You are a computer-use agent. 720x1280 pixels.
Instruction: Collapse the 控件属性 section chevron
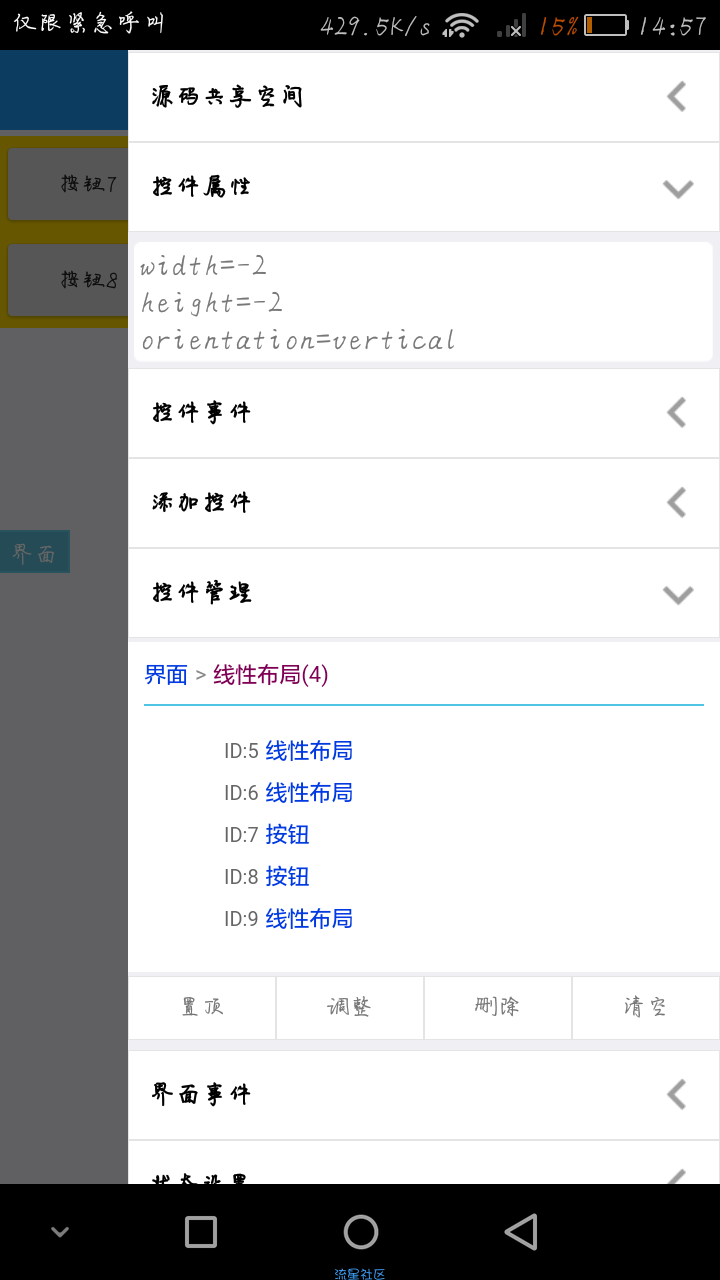678,188
